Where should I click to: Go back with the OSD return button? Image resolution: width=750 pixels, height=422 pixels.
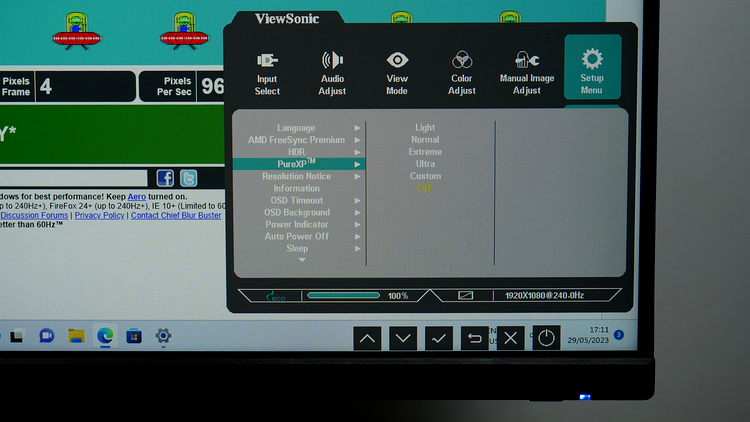click(474, 338)
